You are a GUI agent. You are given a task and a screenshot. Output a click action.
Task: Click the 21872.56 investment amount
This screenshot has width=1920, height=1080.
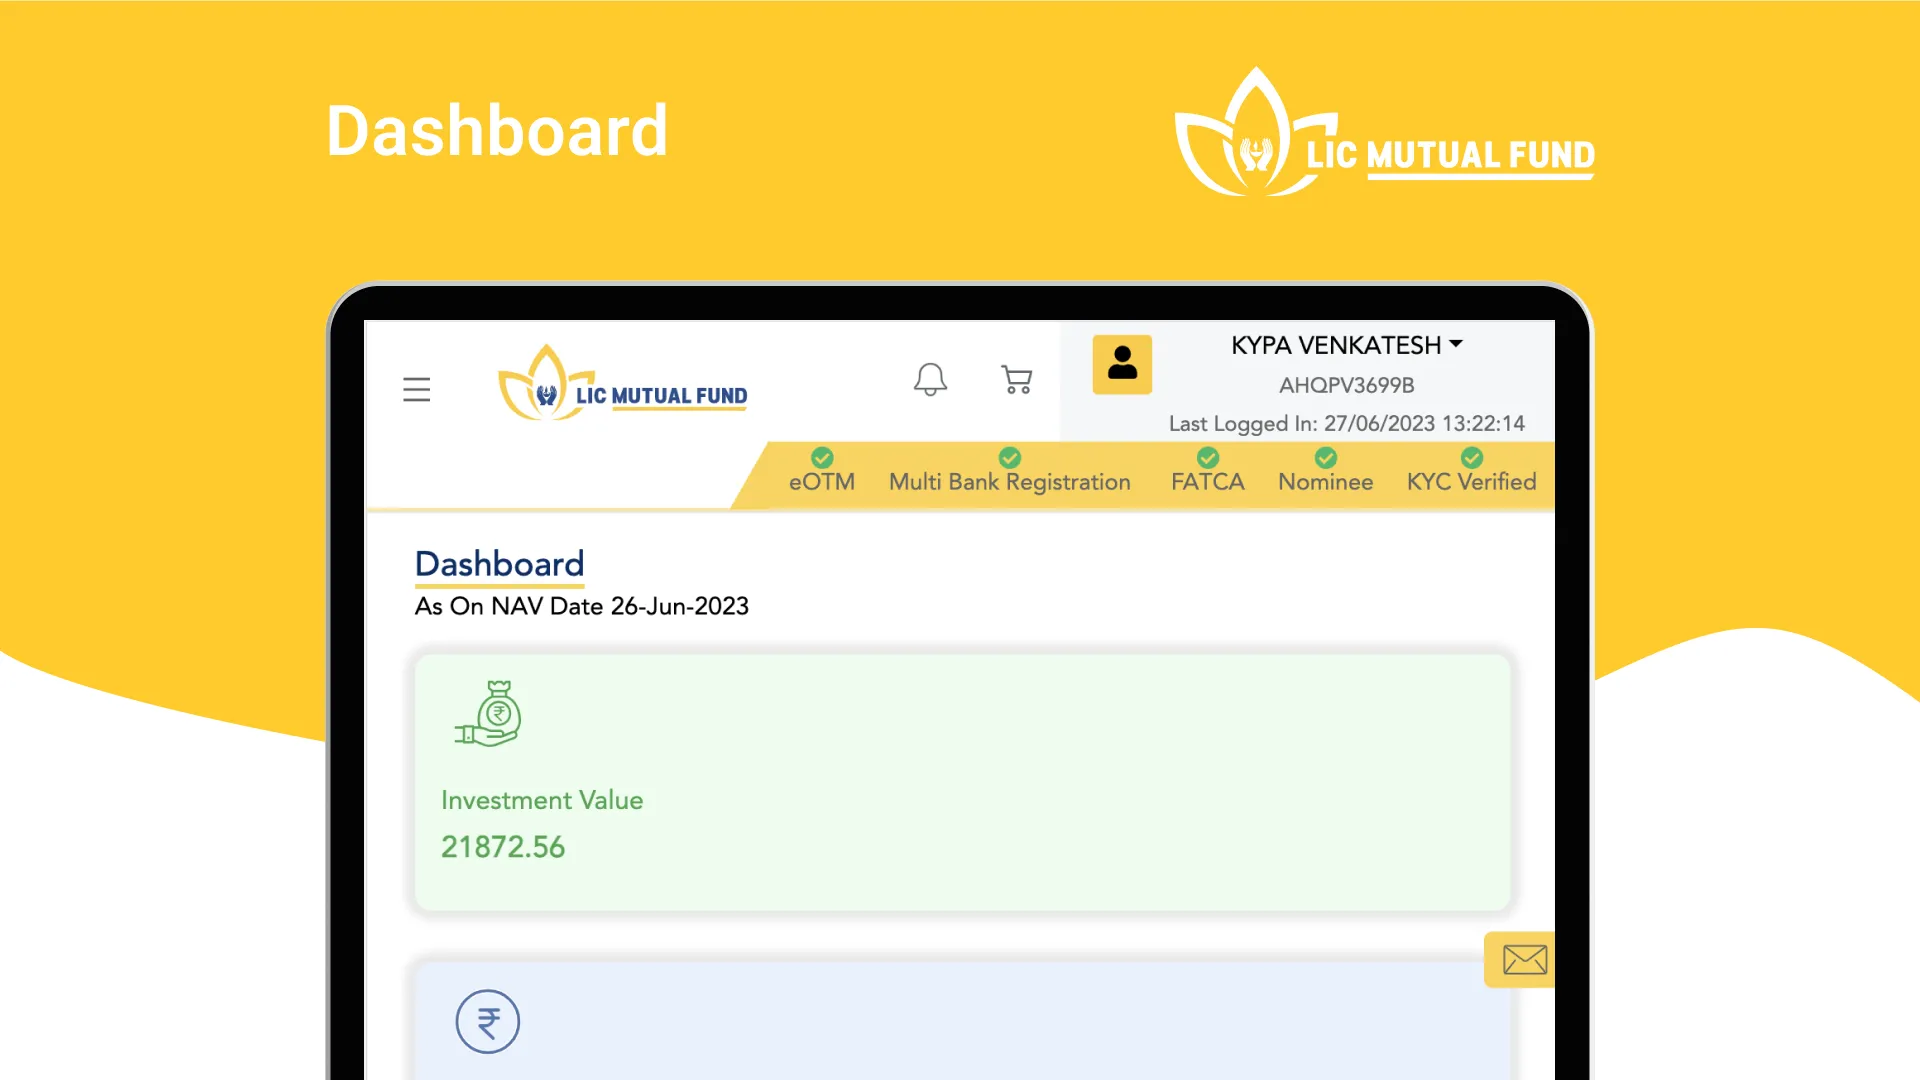503,847
